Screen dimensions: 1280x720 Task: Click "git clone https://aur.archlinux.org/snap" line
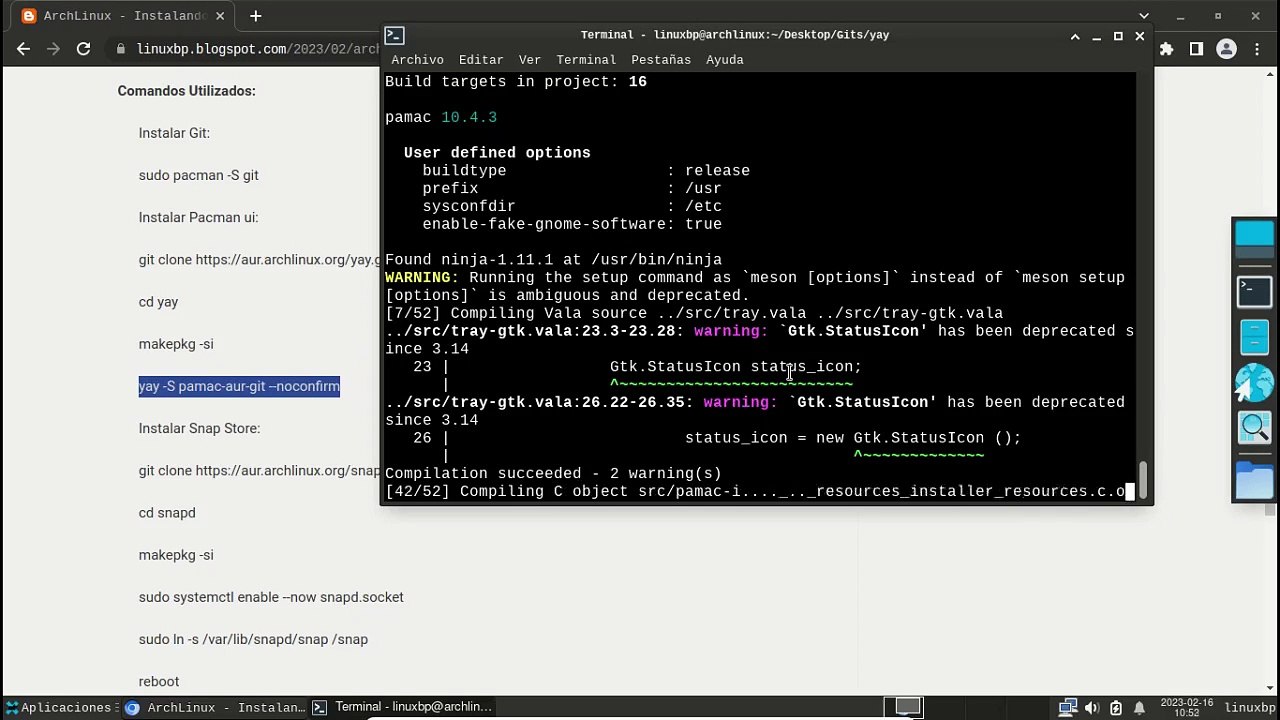[260, 471]
